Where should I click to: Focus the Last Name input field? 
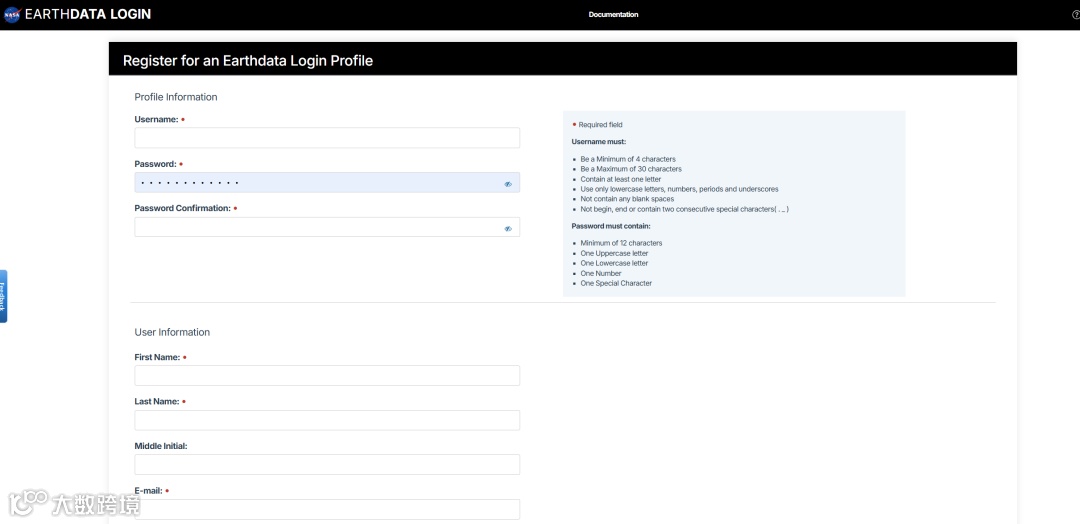[x=327, y=420]
